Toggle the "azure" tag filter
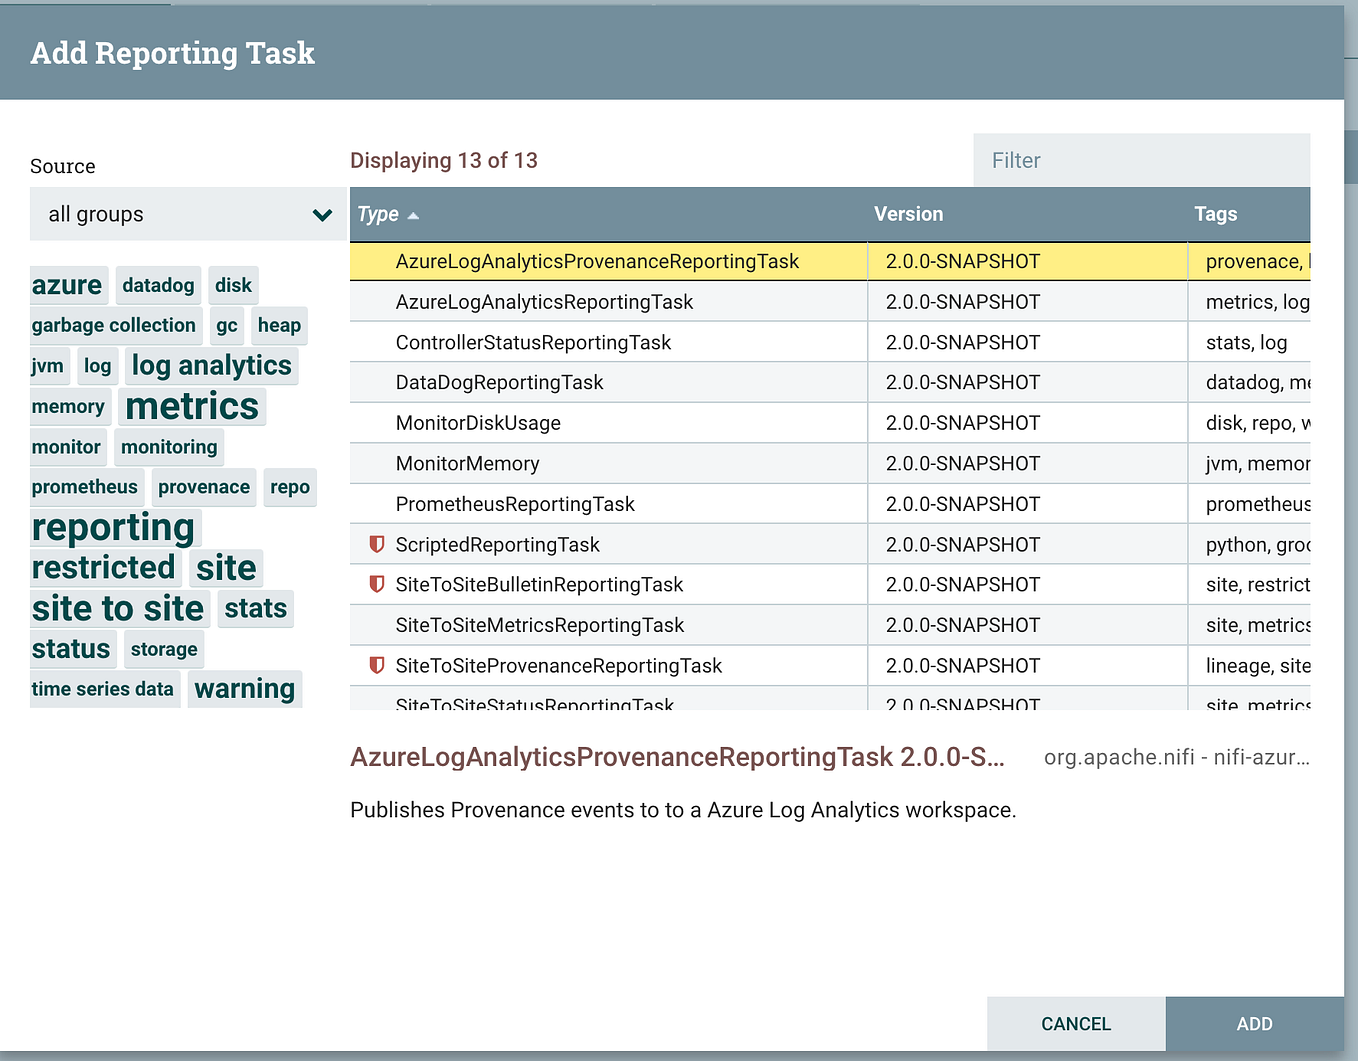This screenshot has width=1358, height=1061. pos(67,285)
